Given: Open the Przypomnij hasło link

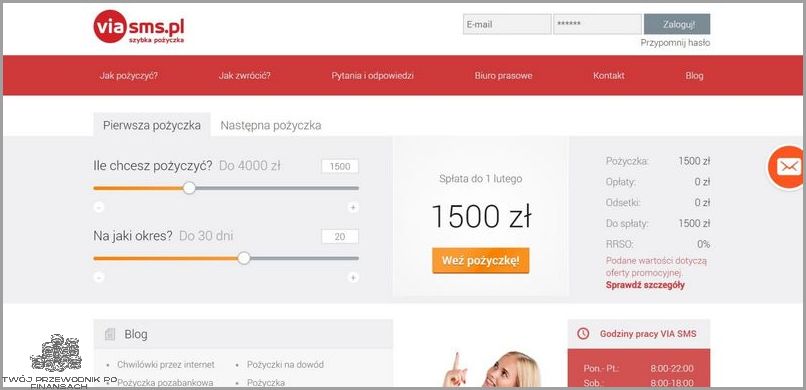Looking at the screenshot, I should tap(675, 43).
